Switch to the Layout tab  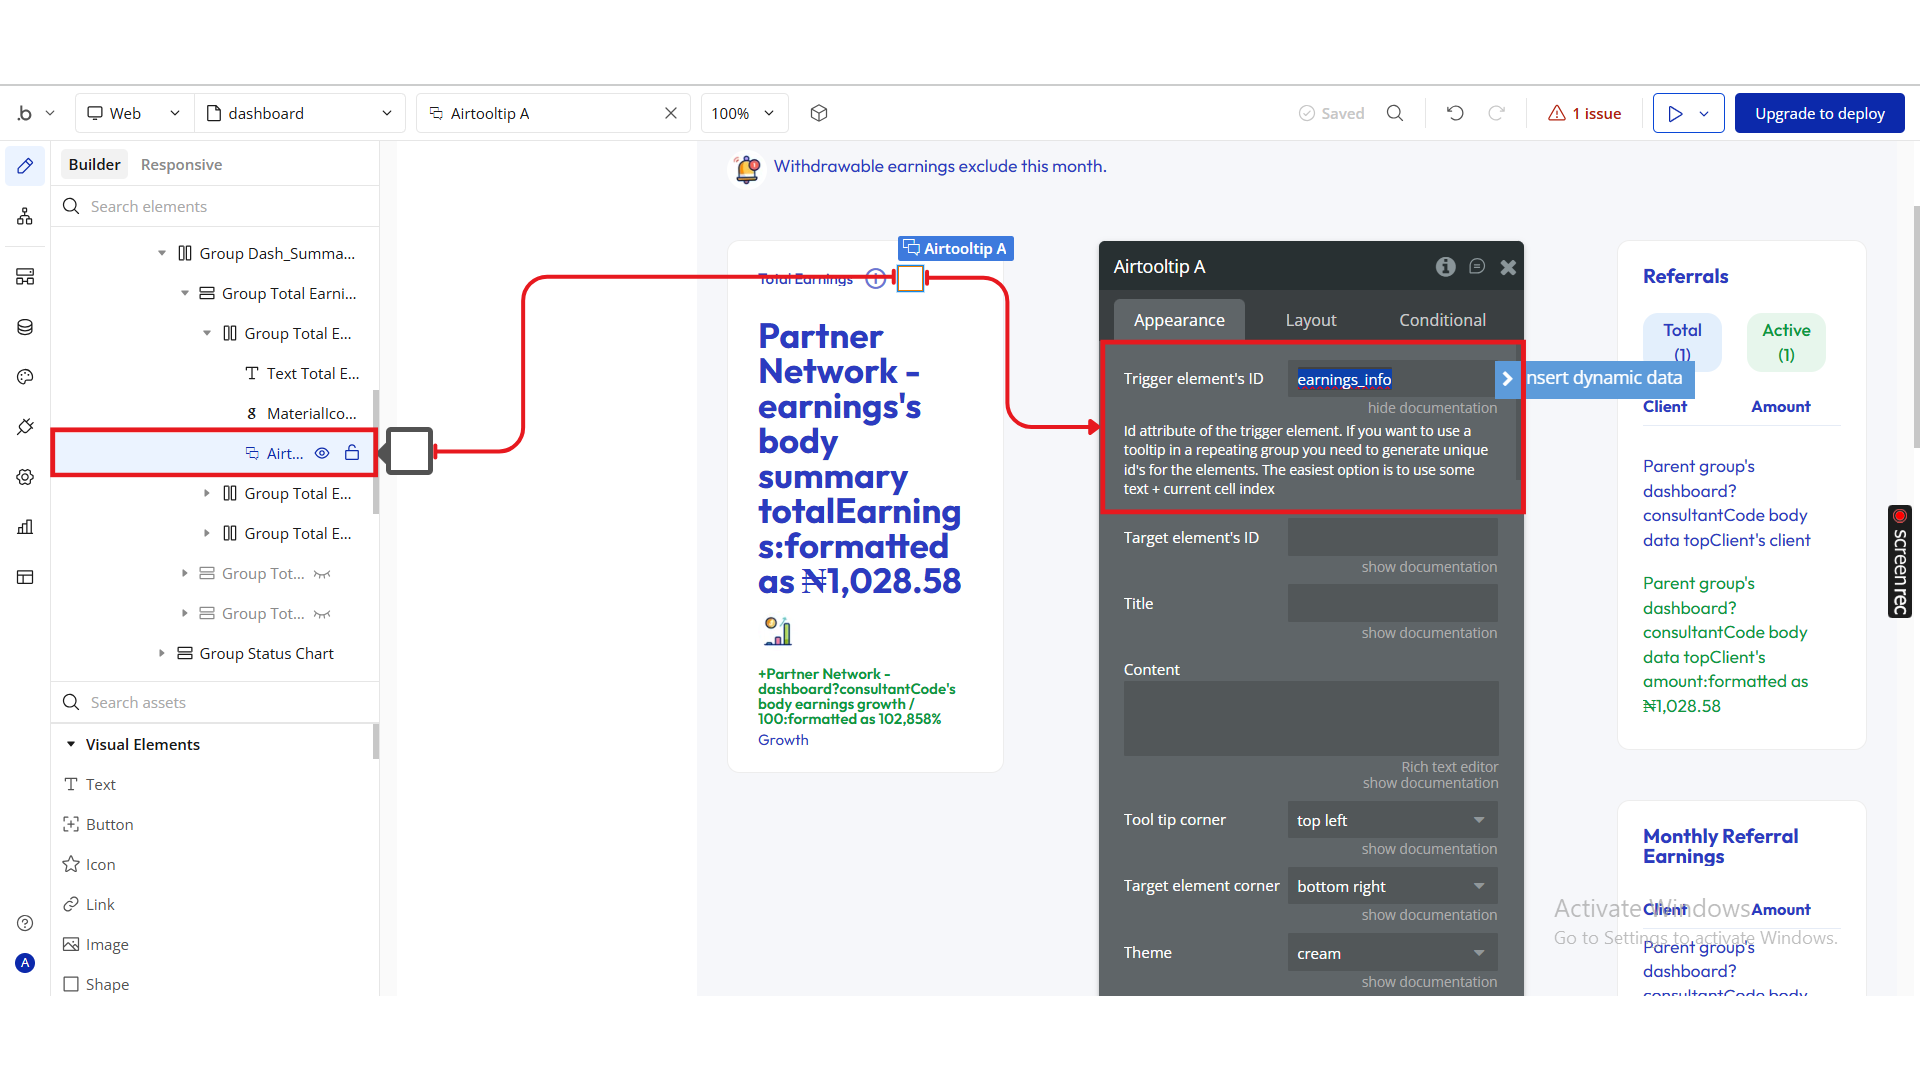(1310, 320)
